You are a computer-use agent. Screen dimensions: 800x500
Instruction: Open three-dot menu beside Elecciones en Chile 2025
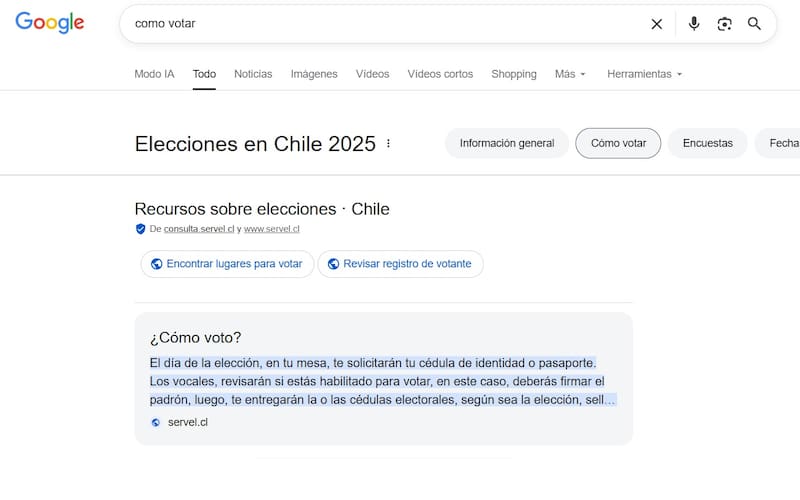tap(389, 144)
